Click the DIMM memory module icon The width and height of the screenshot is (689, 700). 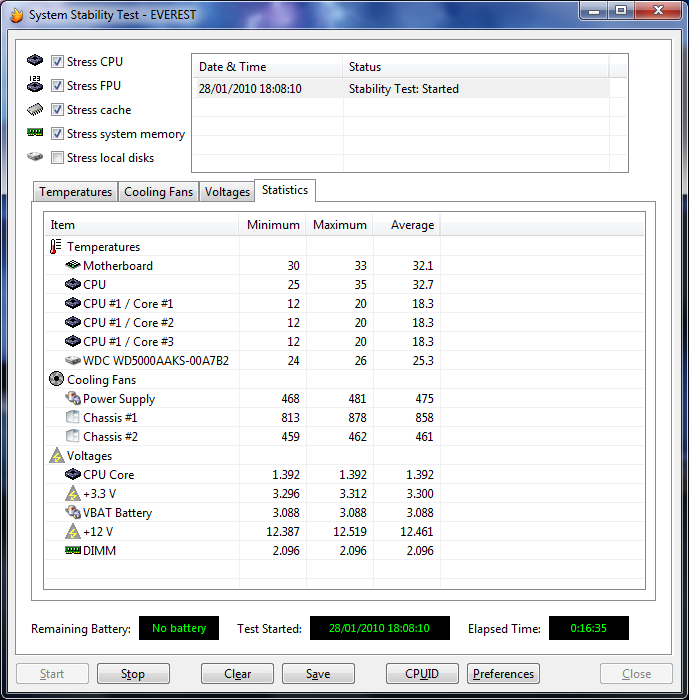(x=72, y=551)
